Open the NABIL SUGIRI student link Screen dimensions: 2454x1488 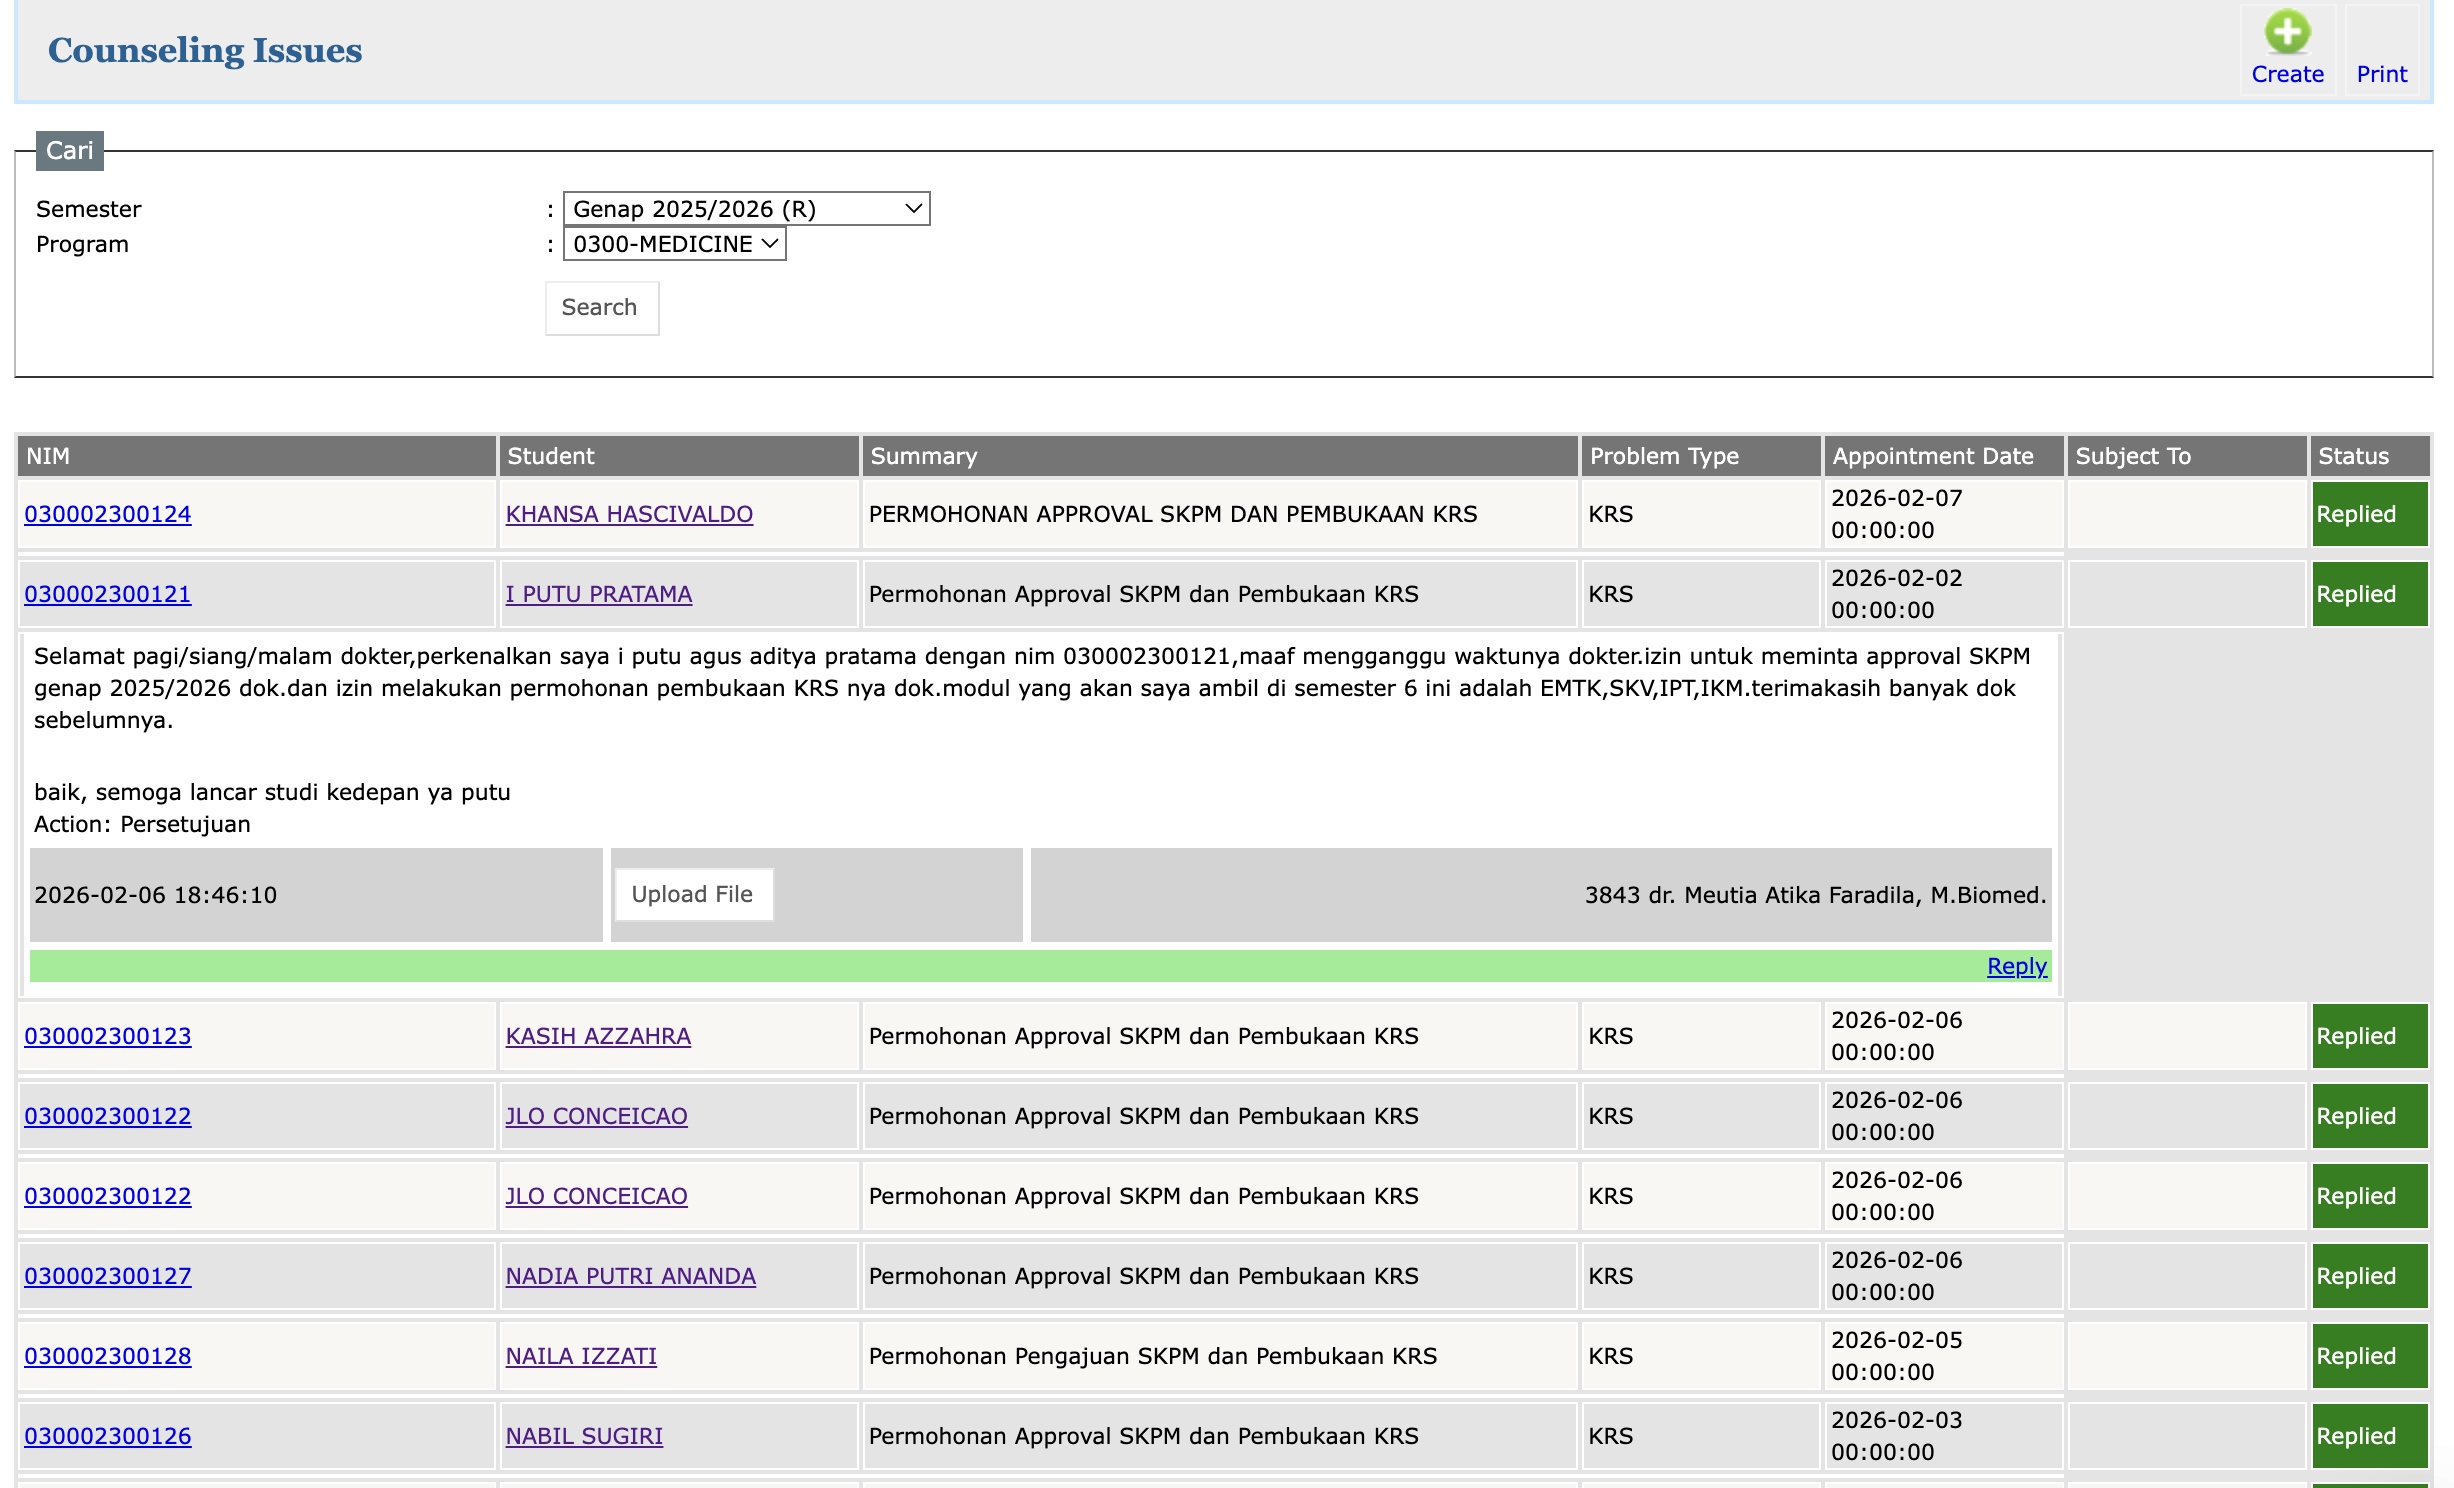[x=584, y=1436]
